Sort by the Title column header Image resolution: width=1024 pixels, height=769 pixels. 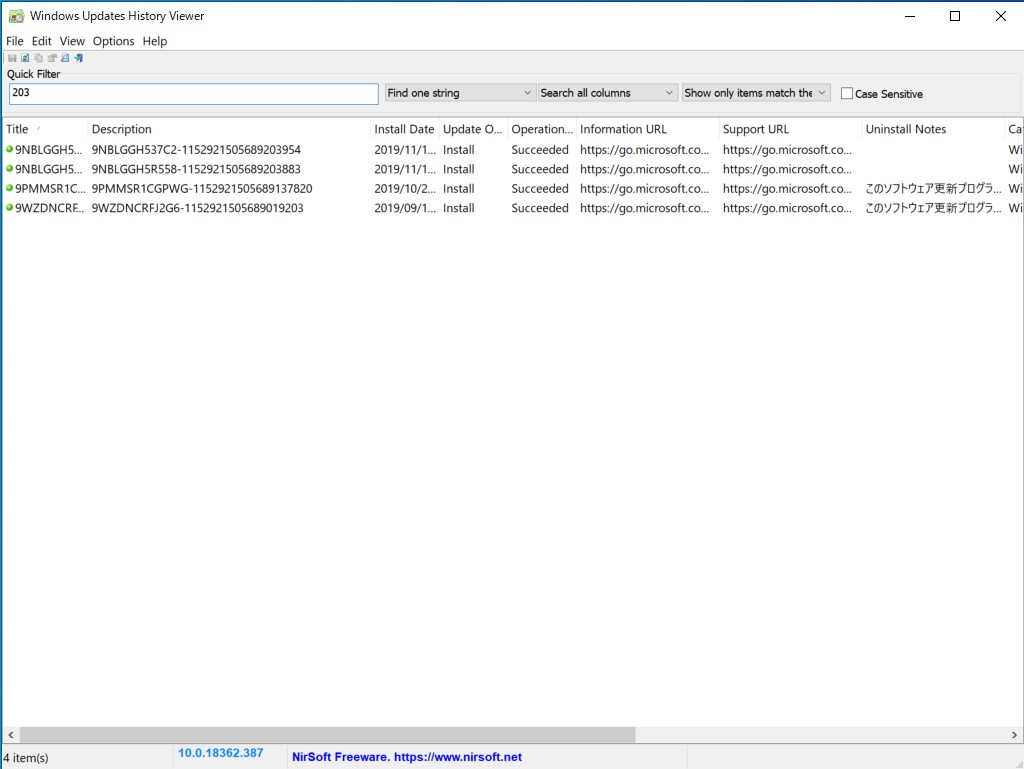44,129
